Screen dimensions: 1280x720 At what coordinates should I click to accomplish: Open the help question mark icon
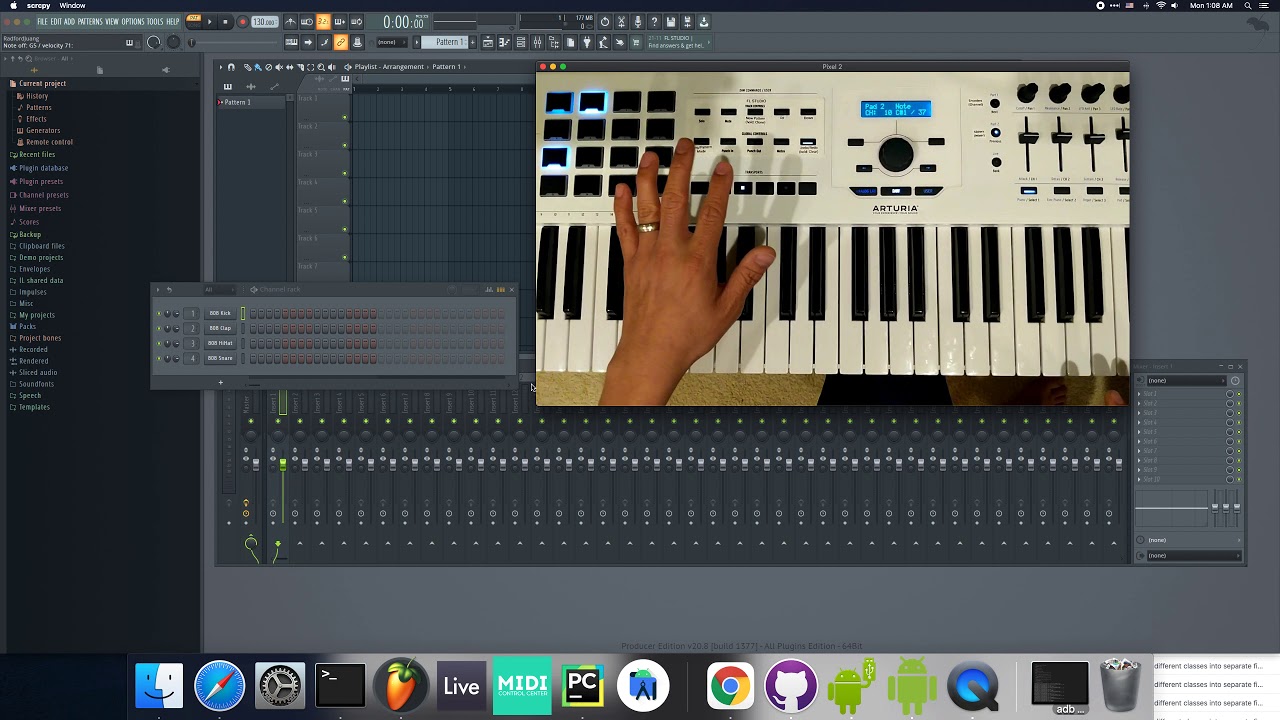point(654,21)
